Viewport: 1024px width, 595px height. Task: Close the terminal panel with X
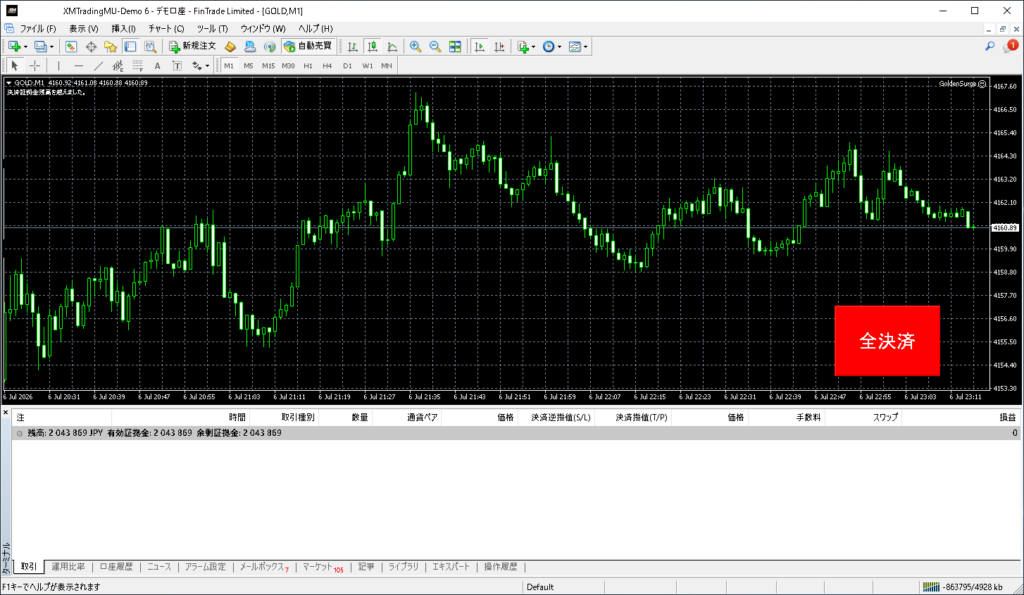click(5, 412)
